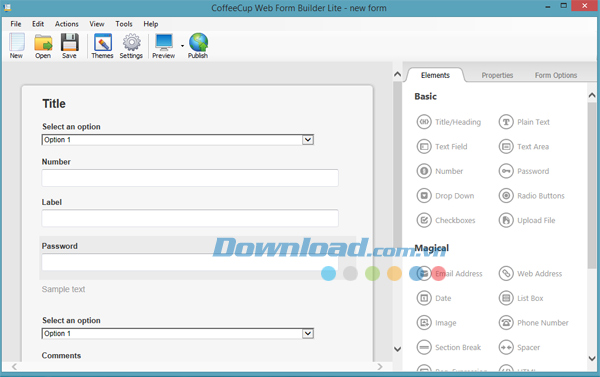Add a Text Field element
The width and height of the screenshot is (600, 377).
[x=442, y=147]
